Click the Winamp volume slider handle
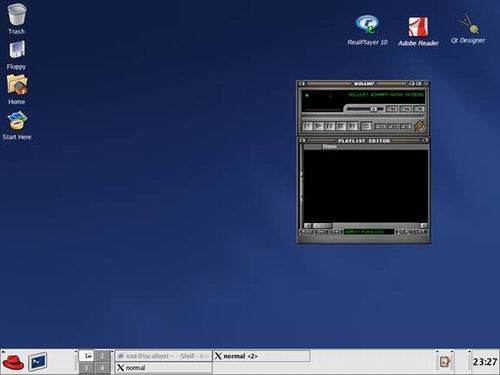 click(373, 109)
